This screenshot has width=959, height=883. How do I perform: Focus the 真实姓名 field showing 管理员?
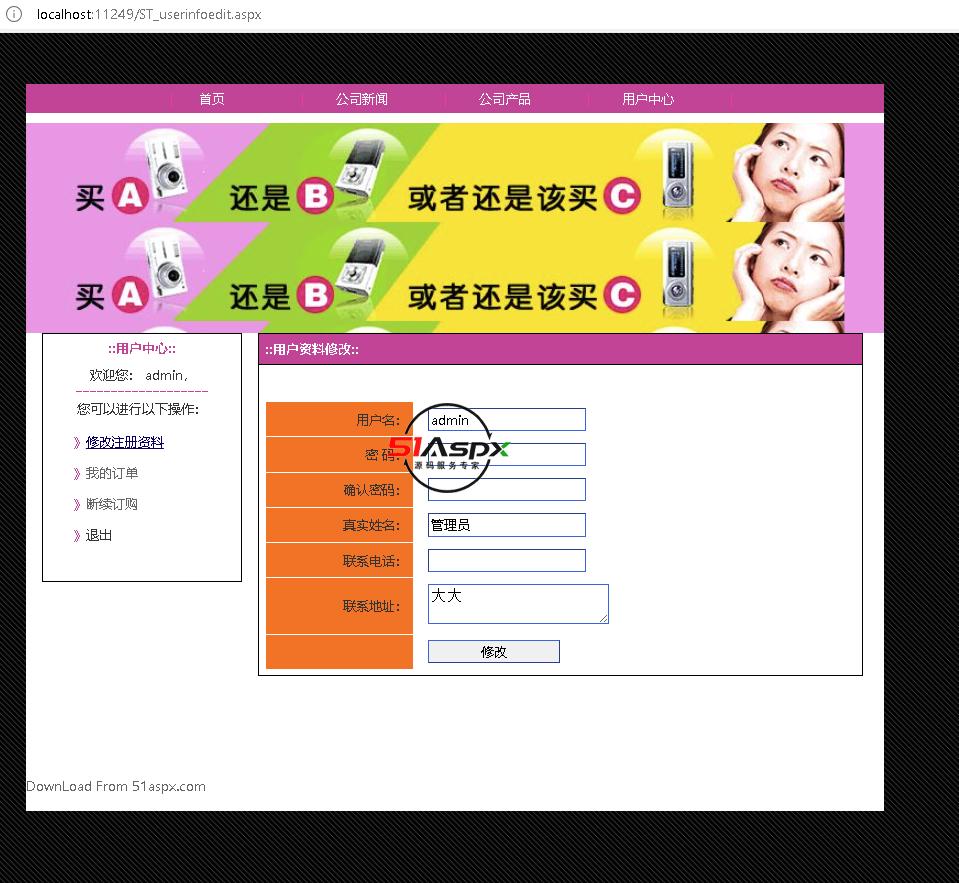point(506,525)
